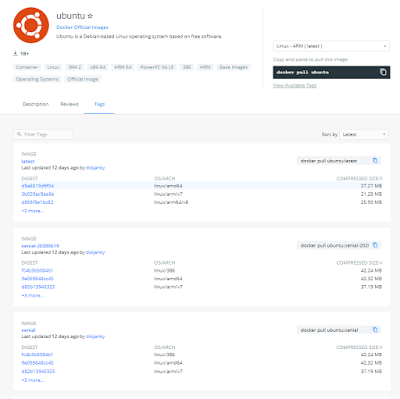400x399 pixels.
Task: Click Compressed Size info icon in latest card
Action: tap(381, 178)
